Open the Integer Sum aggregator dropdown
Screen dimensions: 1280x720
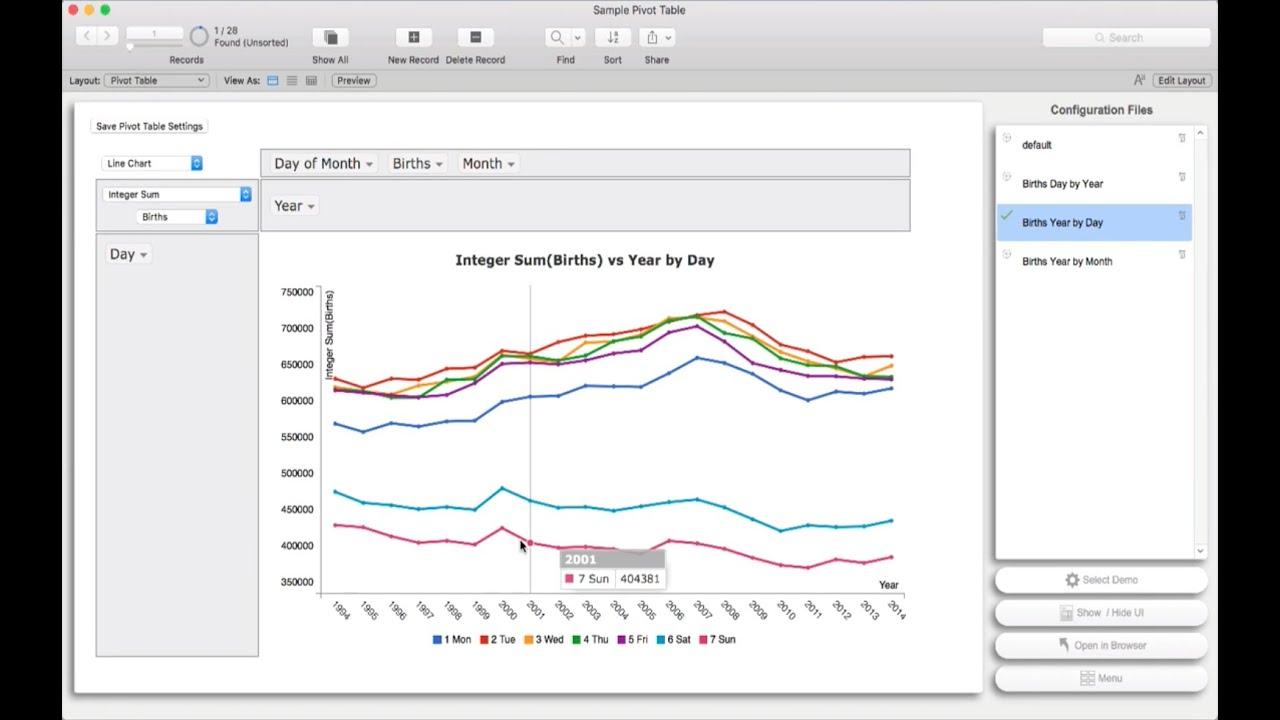[178, 194]
